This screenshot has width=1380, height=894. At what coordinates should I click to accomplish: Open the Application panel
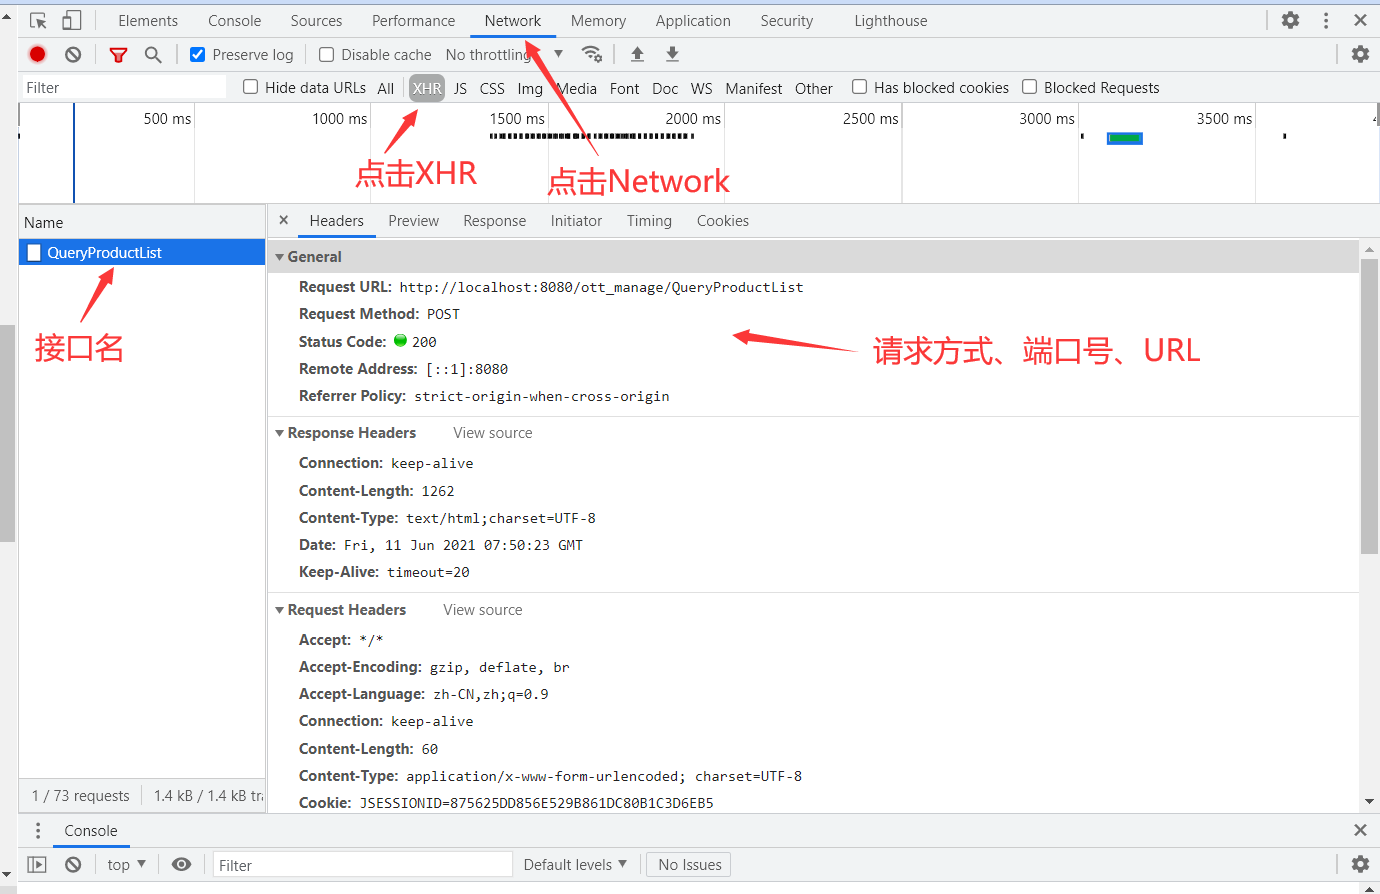693,20
